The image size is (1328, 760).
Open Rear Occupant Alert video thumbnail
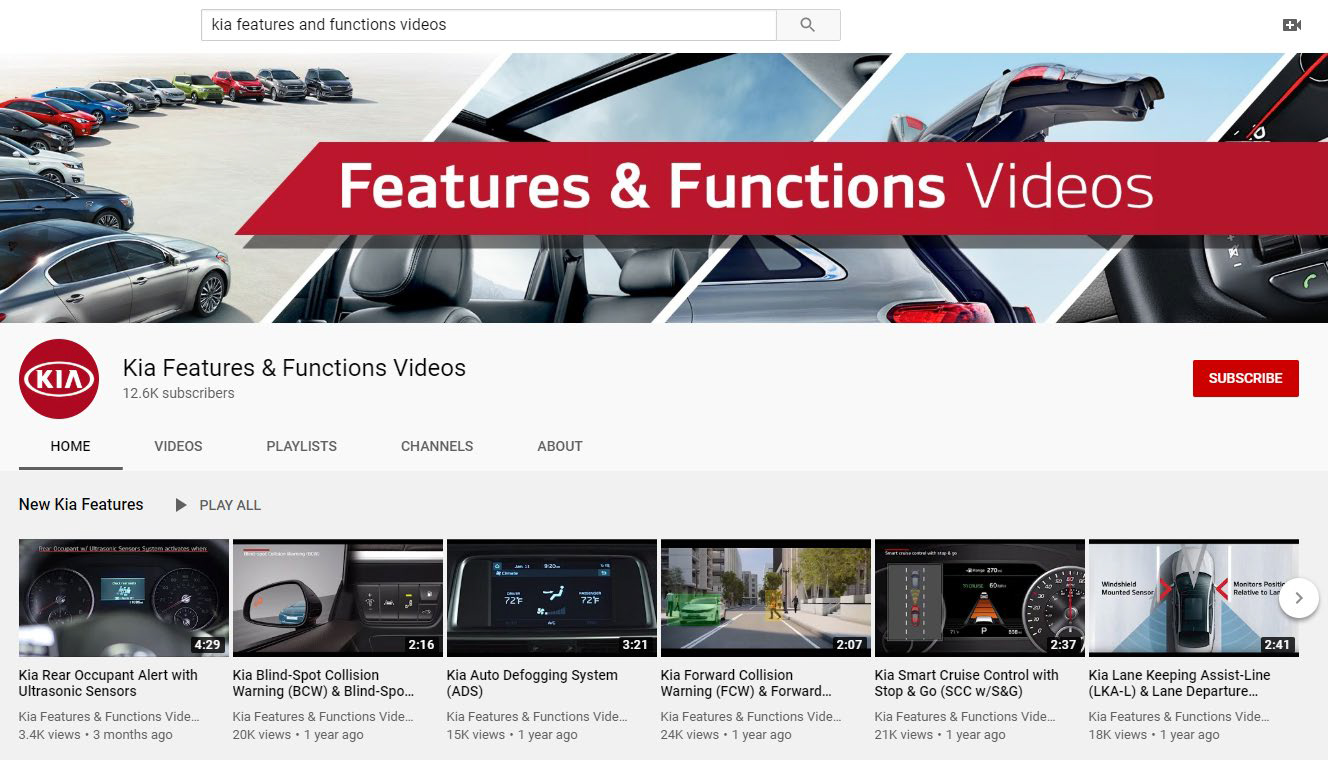[124, 598]
